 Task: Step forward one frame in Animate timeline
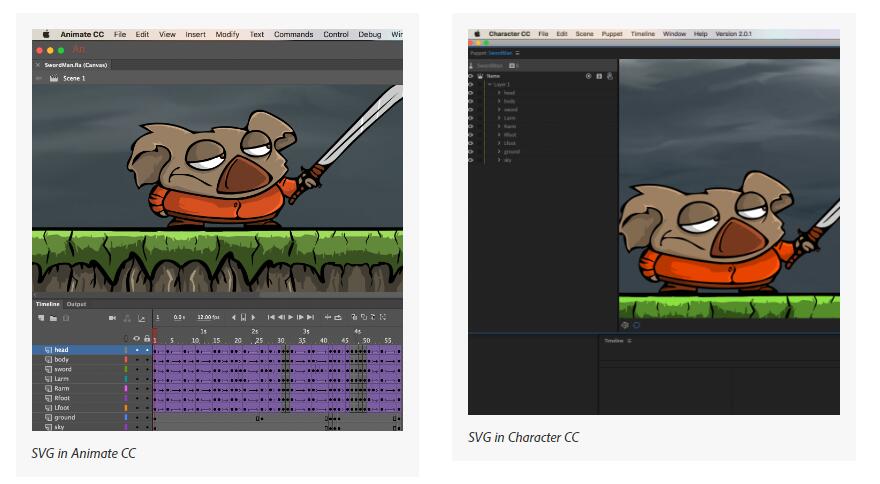point(300,317)
